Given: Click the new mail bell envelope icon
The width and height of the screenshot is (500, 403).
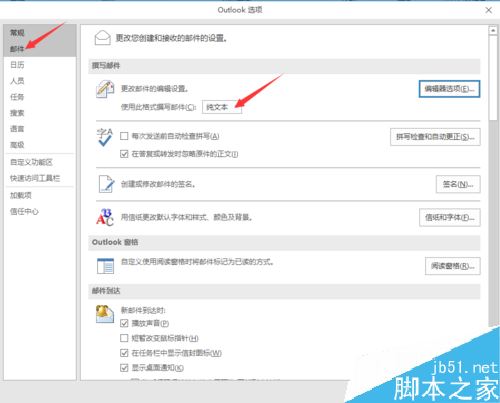Looking at the screenshot, I should click(x=105, y=314).
